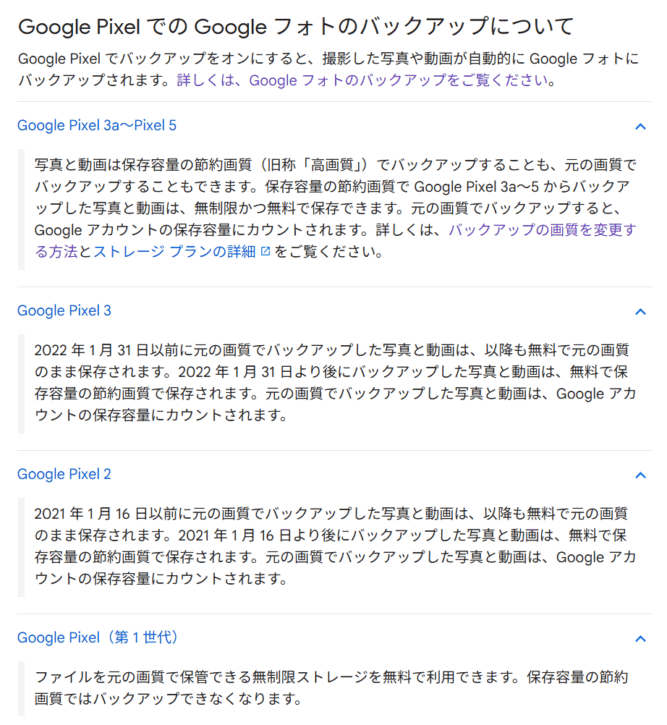Click the external-link icon after ストレージ プランの詳細
Image resolution: width=667 pixels, height=725 pixels.
pyautogui.click(x=265, y=252)
